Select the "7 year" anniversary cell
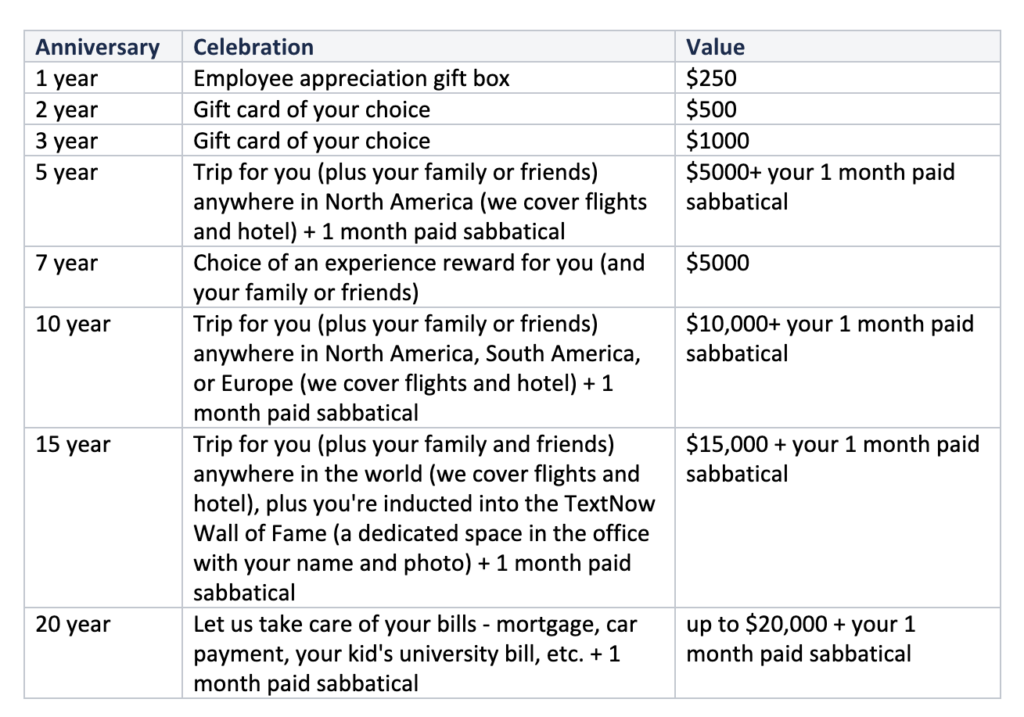The image size is (1024, 717). pos(67,263)
